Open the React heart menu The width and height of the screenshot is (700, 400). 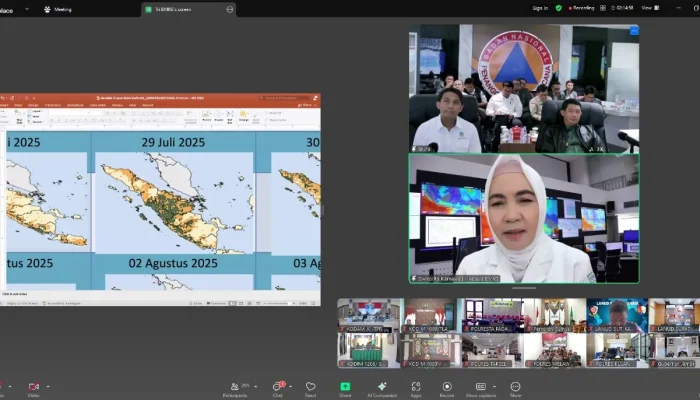coord(310,389)
